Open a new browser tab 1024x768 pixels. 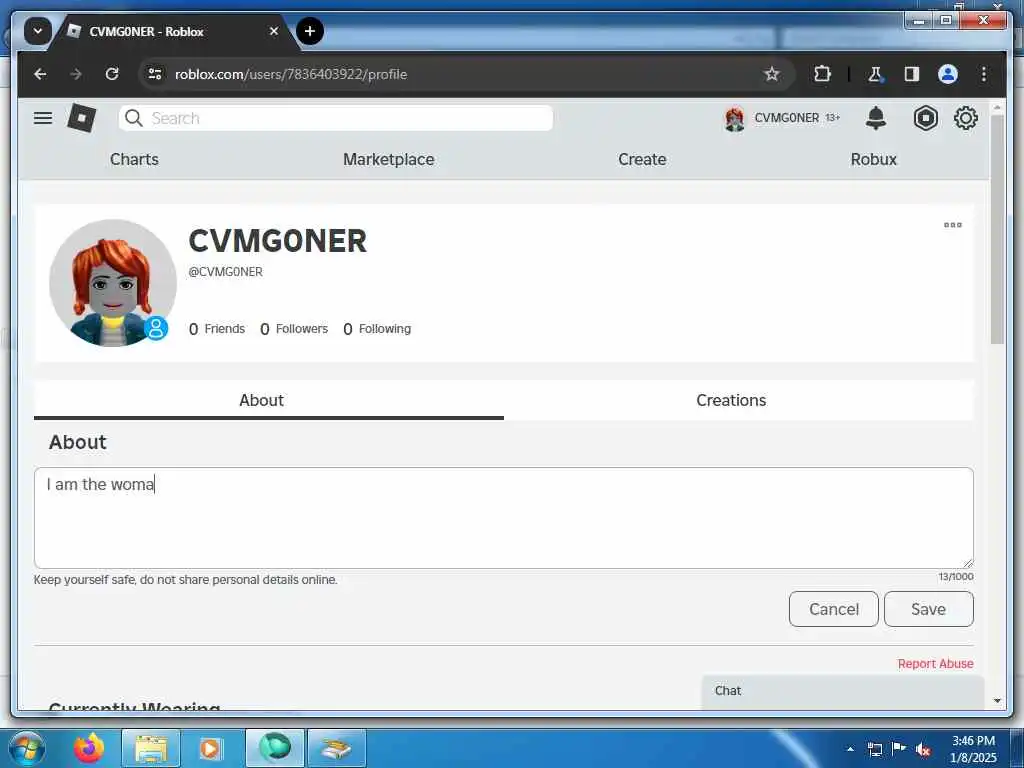point(310,31)
